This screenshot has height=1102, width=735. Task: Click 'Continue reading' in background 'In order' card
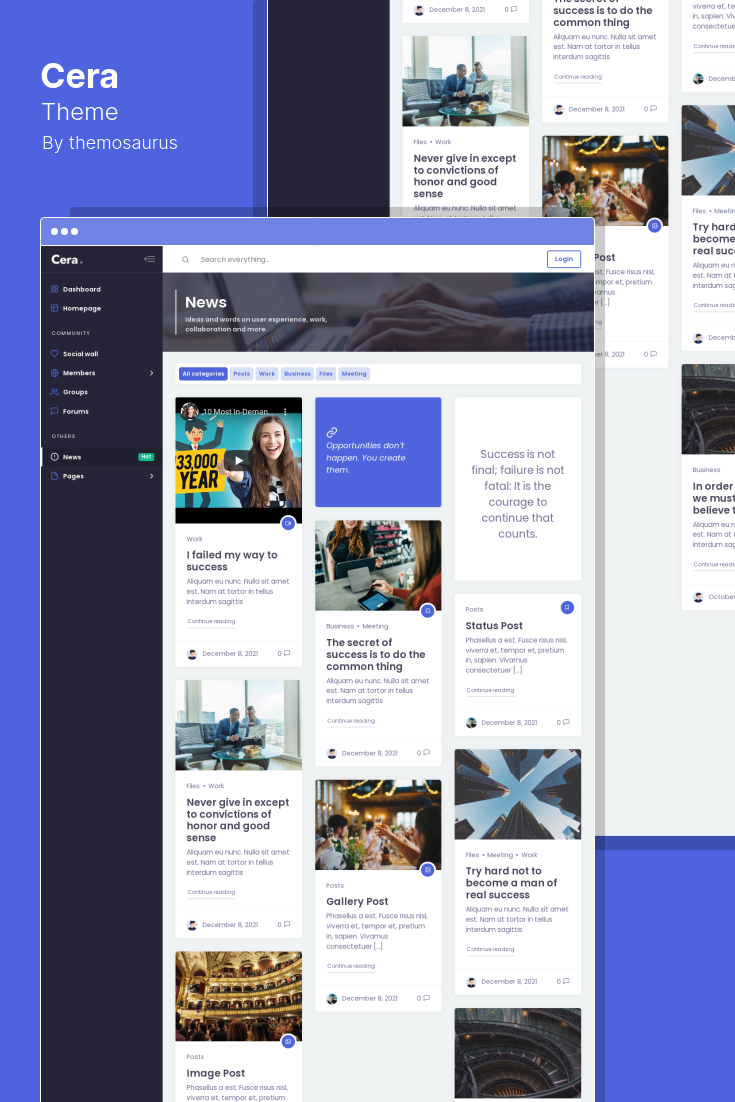point(714,564)
